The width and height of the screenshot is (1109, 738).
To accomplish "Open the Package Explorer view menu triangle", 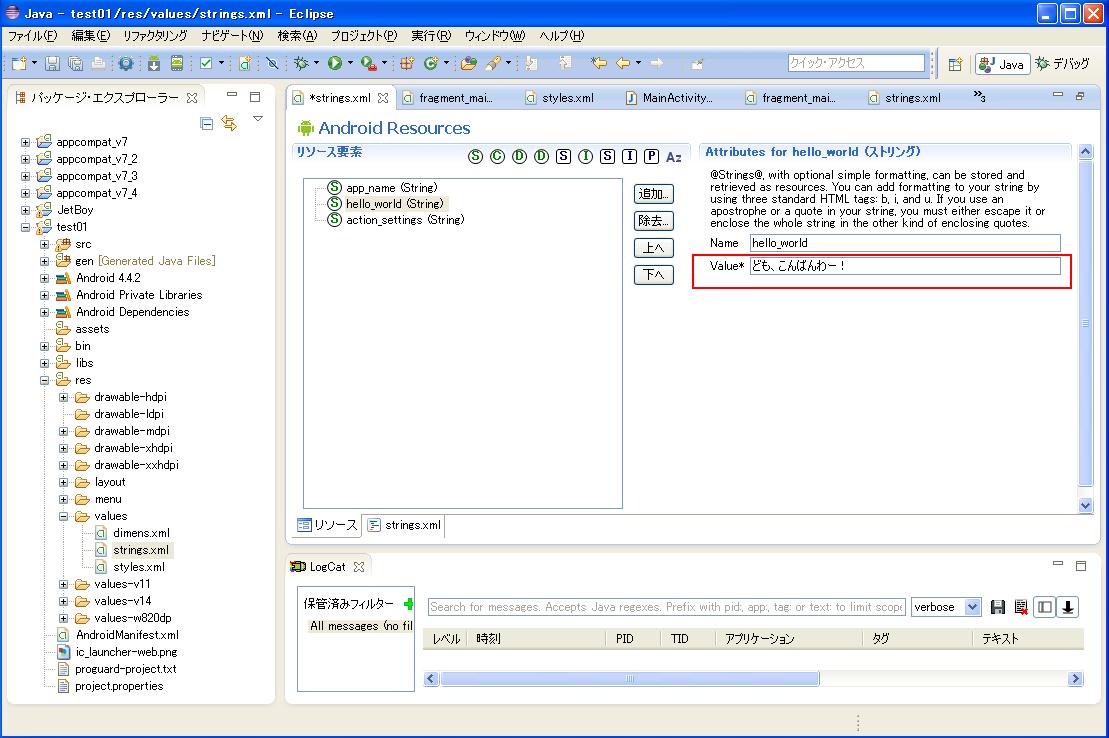I will (257, 119).
